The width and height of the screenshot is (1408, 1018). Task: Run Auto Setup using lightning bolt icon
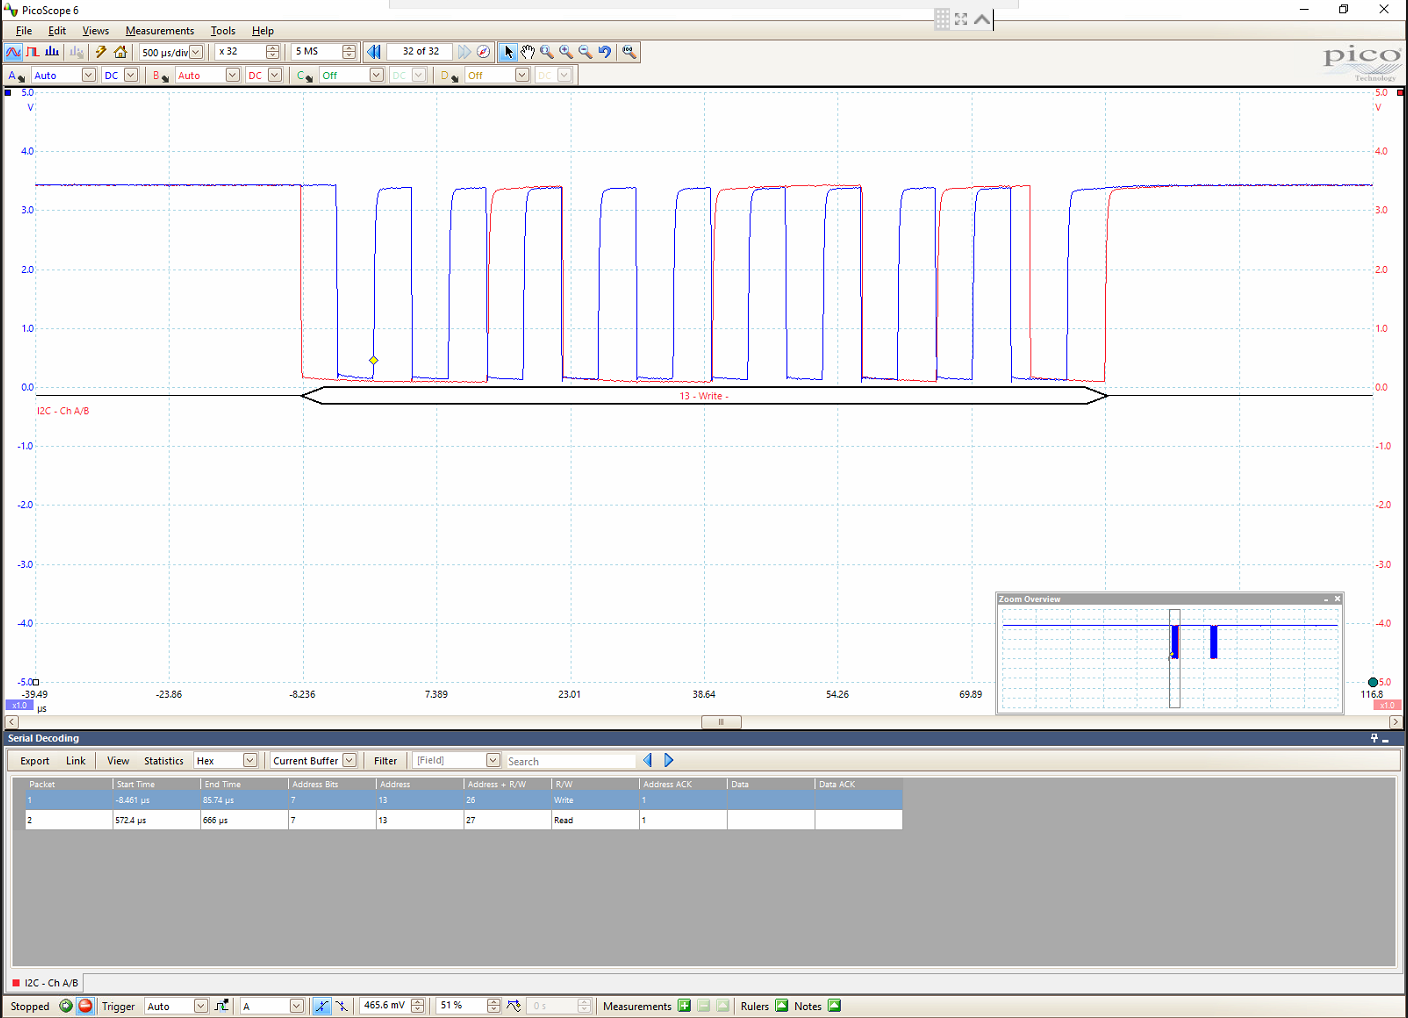[x=100, y=51]
